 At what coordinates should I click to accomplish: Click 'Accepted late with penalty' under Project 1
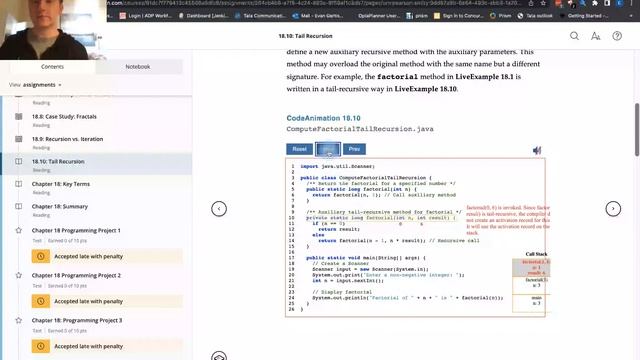click(x=89, y=256)
